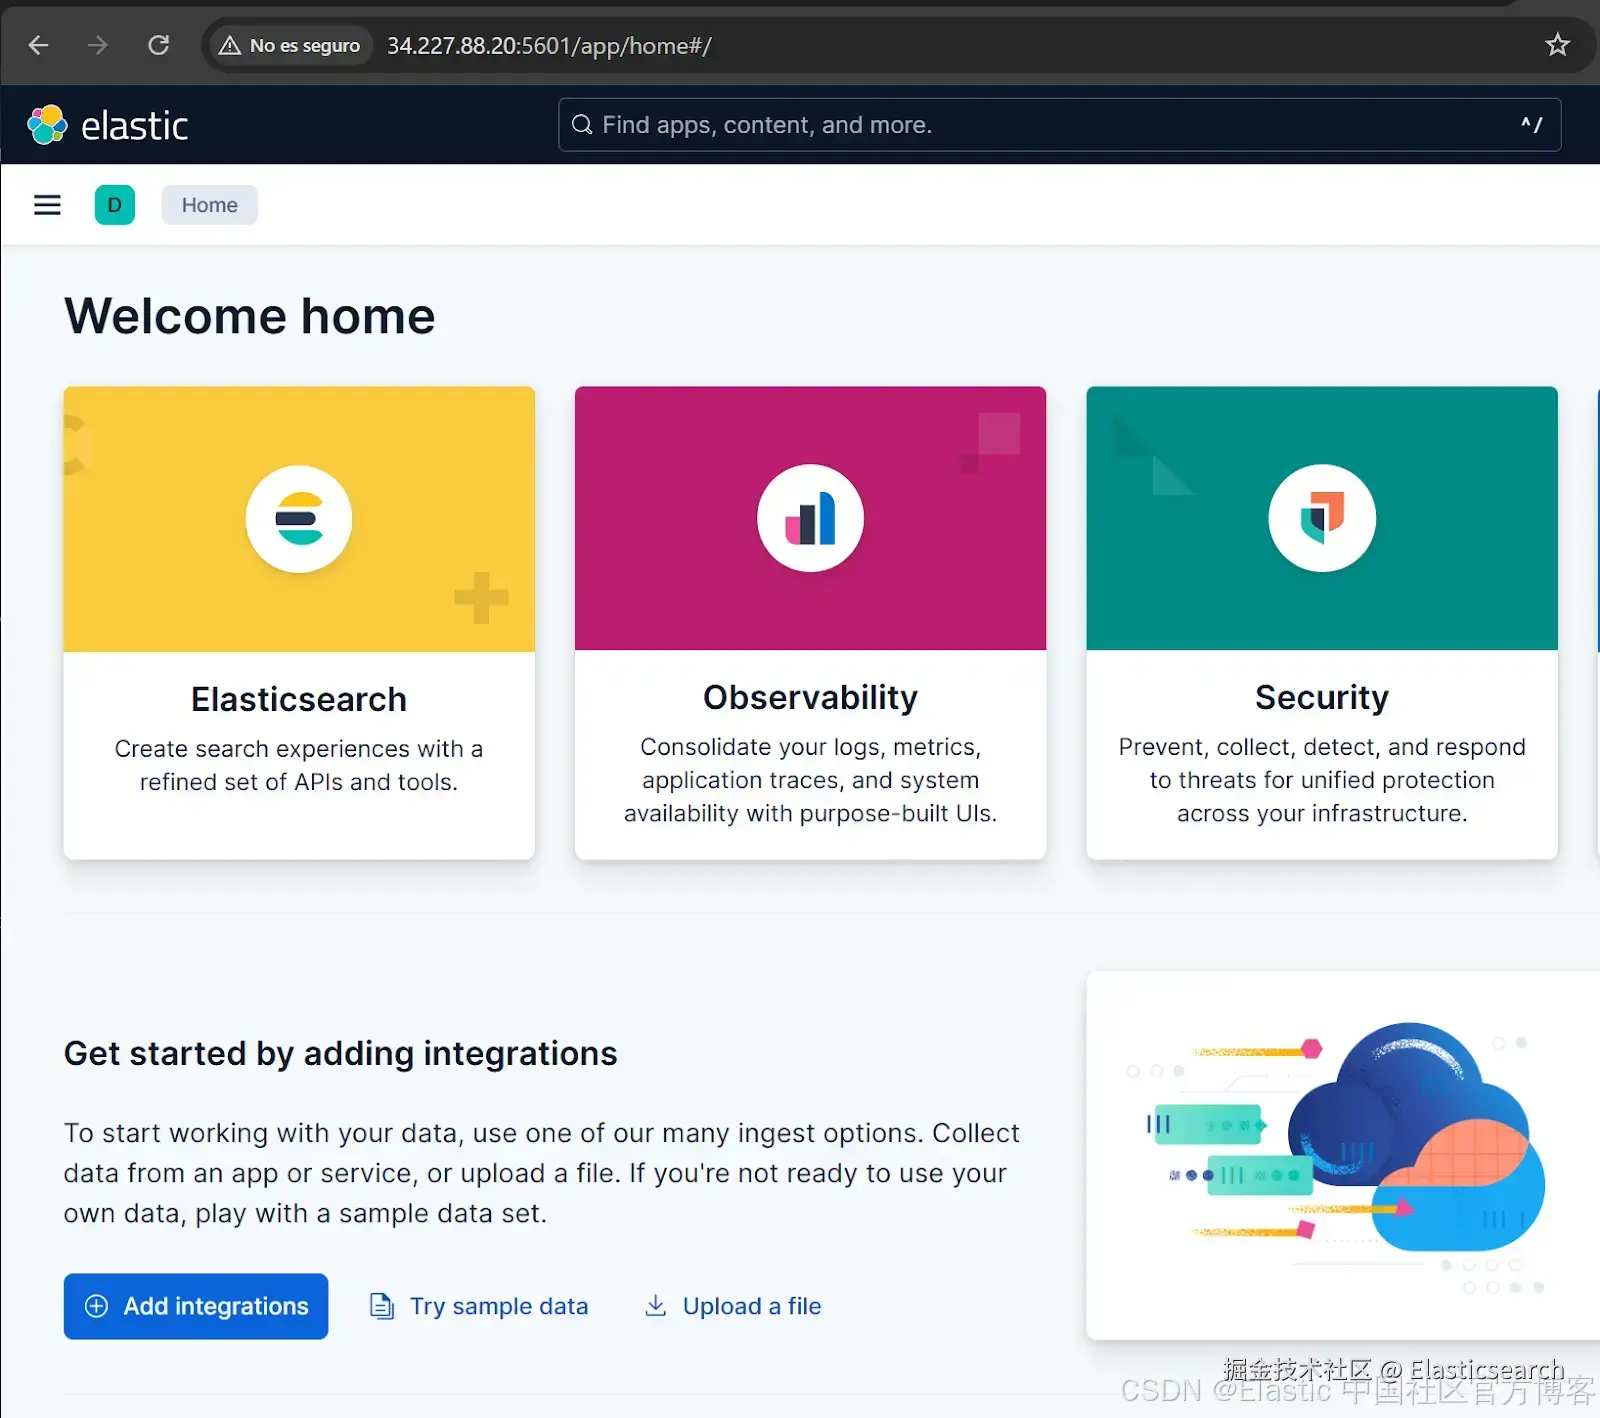This screenshot has width=1600, height=1418.
Task: Open the hamburger navigation menu
Action: 47,205
